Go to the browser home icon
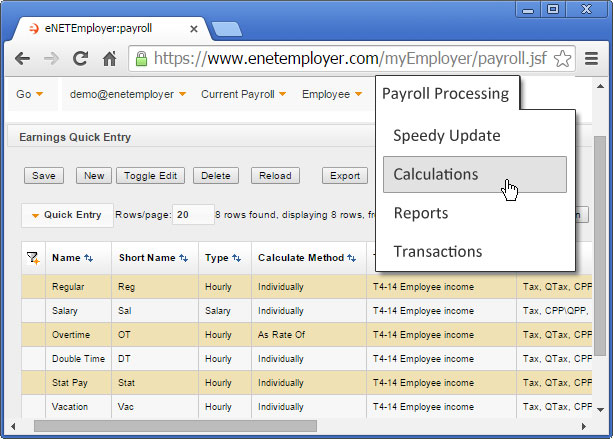 [x=109, y=59]
